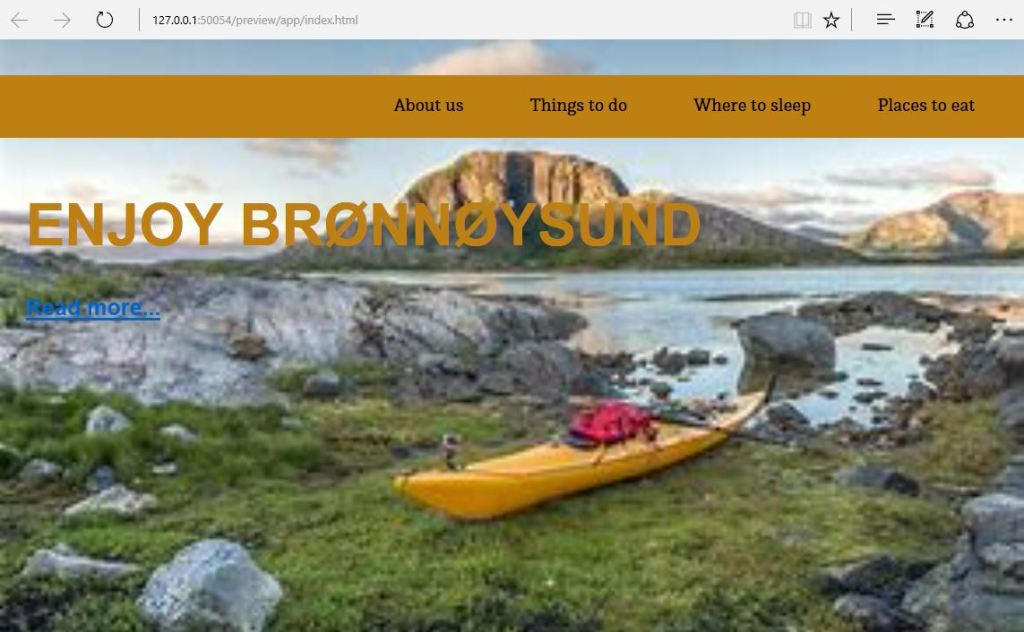Click the browser forward arrow
The height and width of the screenshot is (632, 1024).
tap(62, 20)
